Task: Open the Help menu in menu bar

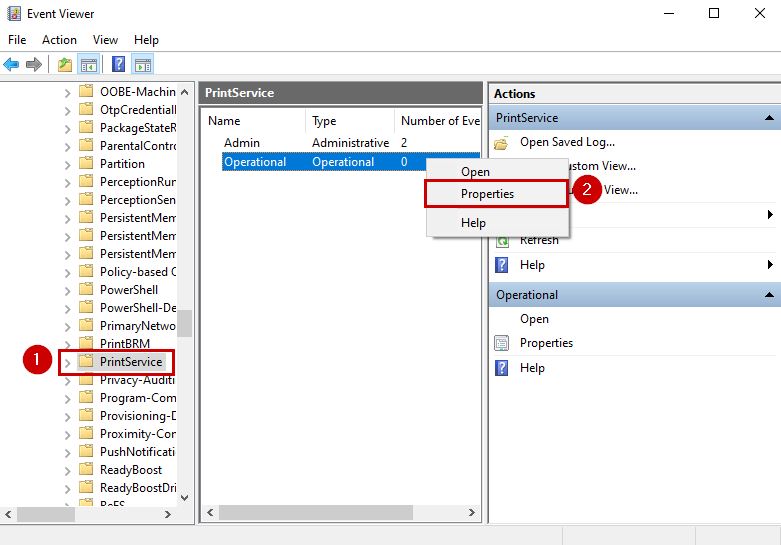Action: click(x=146, y=40)
